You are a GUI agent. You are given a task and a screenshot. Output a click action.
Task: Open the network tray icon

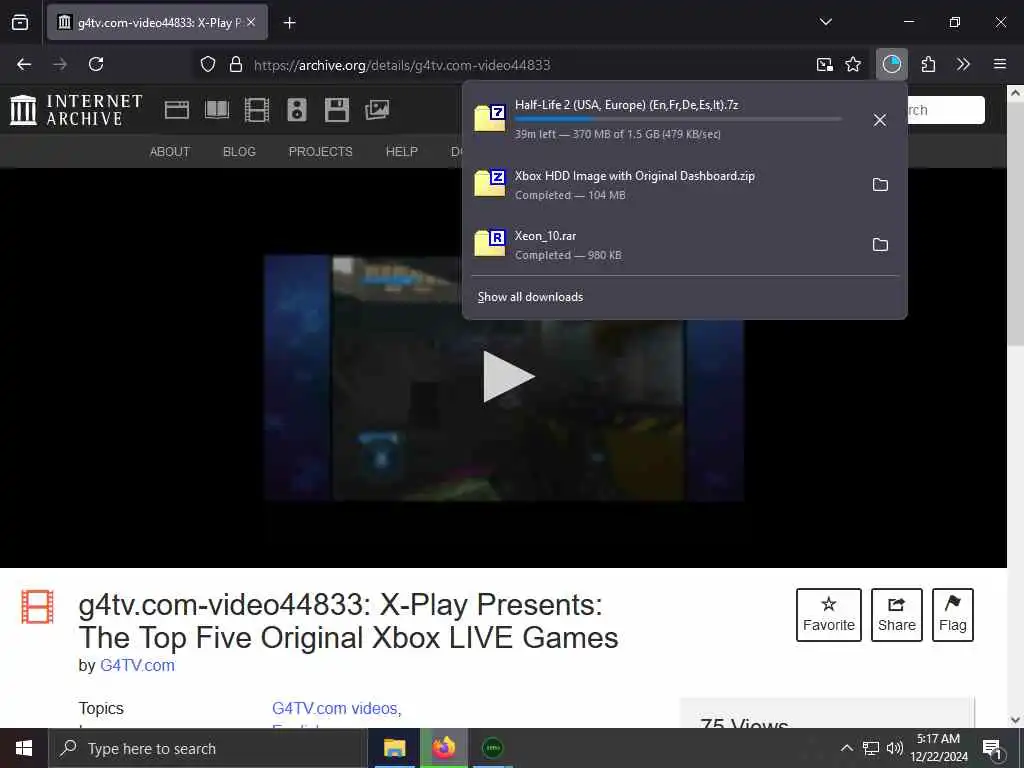click(x=871, y=748)
